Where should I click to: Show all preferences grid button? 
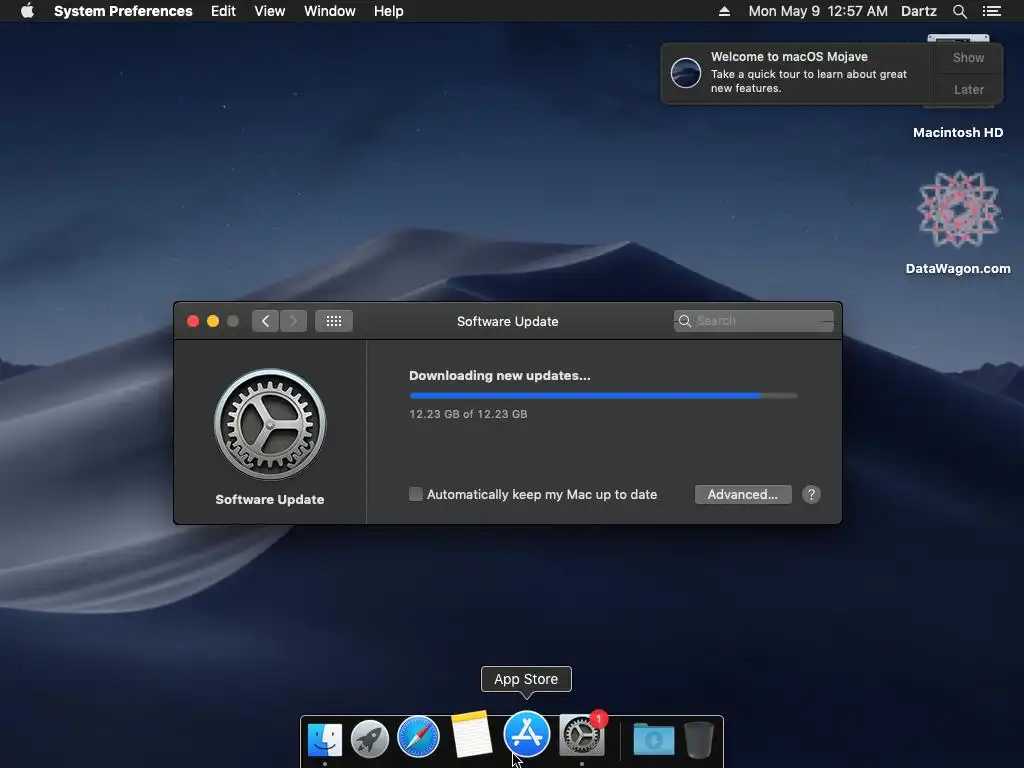334,321
